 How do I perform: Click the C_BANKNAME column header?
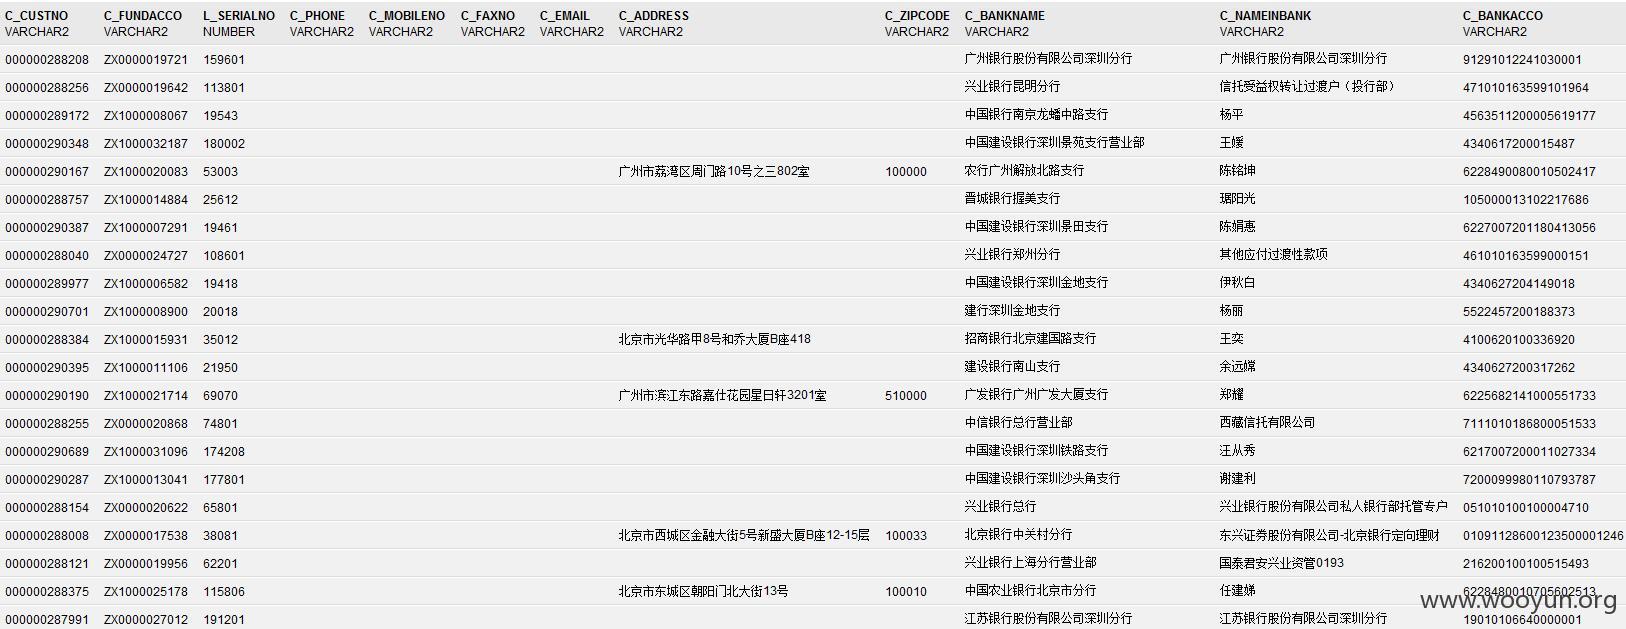tap(1005, 16)
